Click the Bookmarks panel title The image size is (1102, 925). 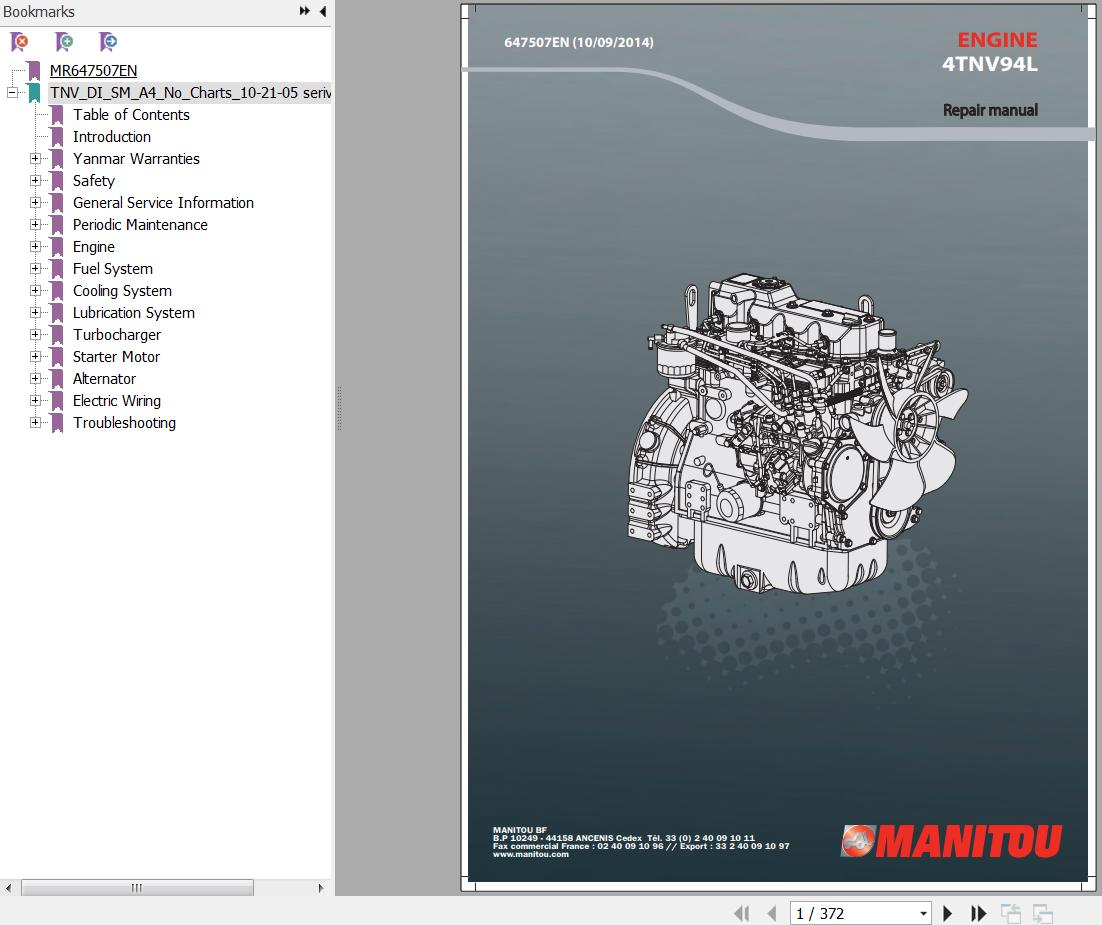pyautogui.click(x=39, y=12)
